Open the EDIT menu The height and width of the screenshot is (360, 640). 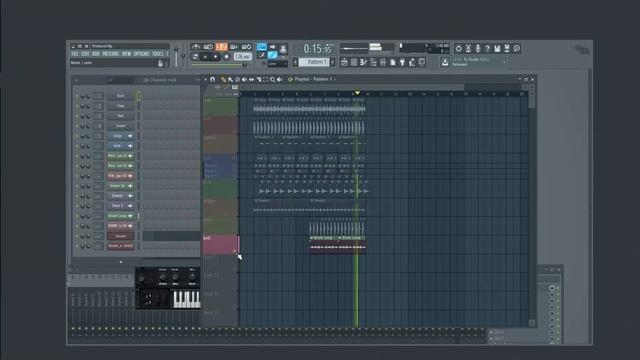[85, 54]
